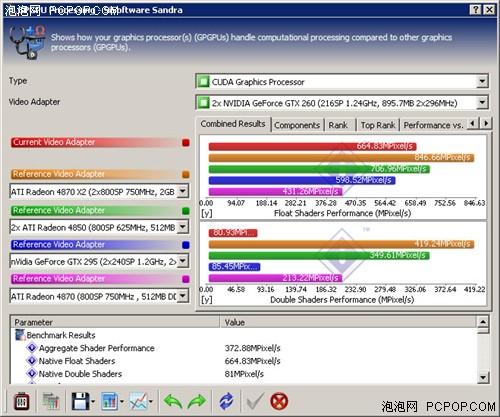Switch to the Rank tab
The image size is (500, 417).
click(x=338, y=125)
